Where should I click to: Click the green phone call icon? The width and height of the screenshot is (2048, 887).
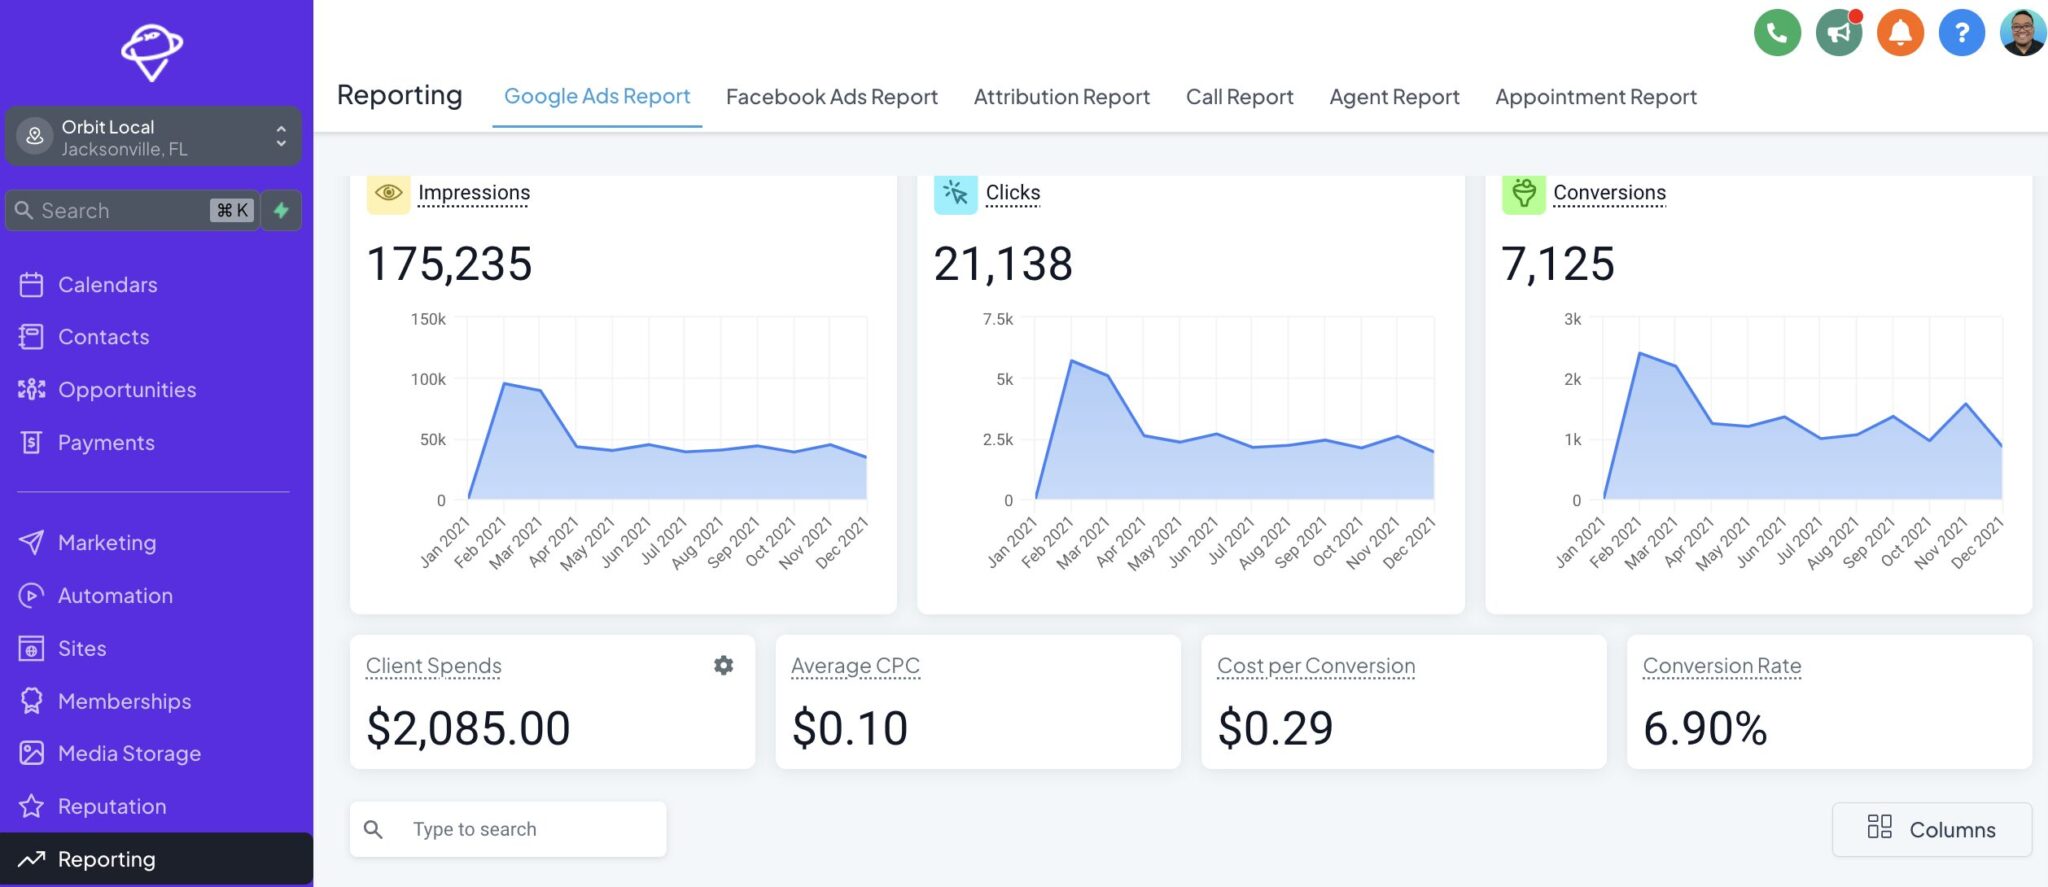click(1777, 33)
